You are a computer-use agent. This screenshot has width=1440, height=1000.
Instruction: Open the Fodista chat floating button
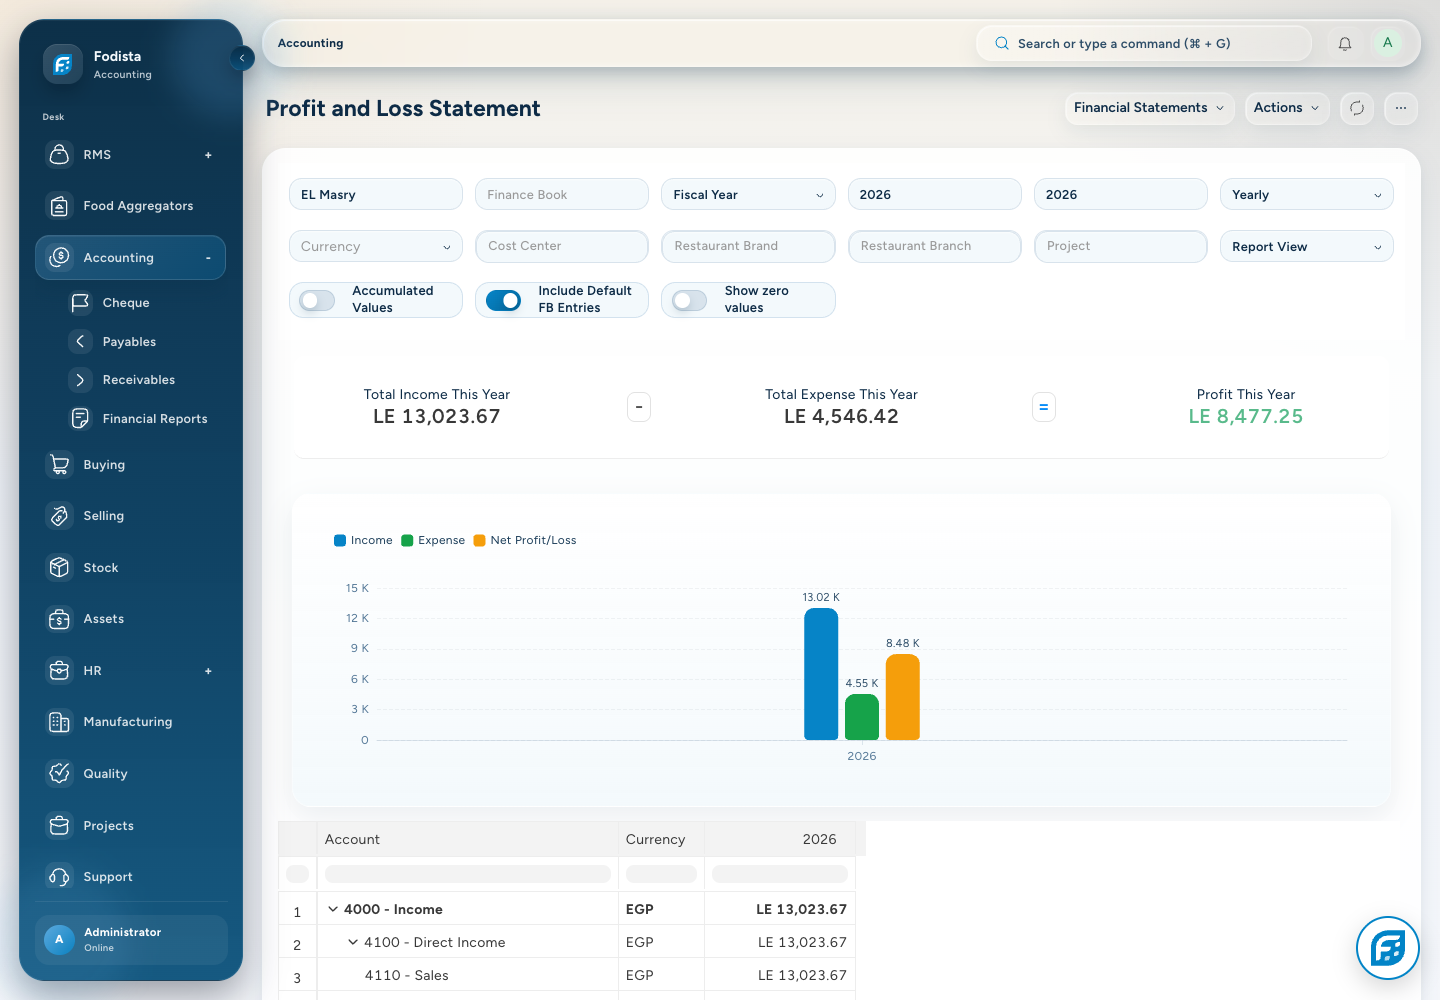pos(1388,948)
